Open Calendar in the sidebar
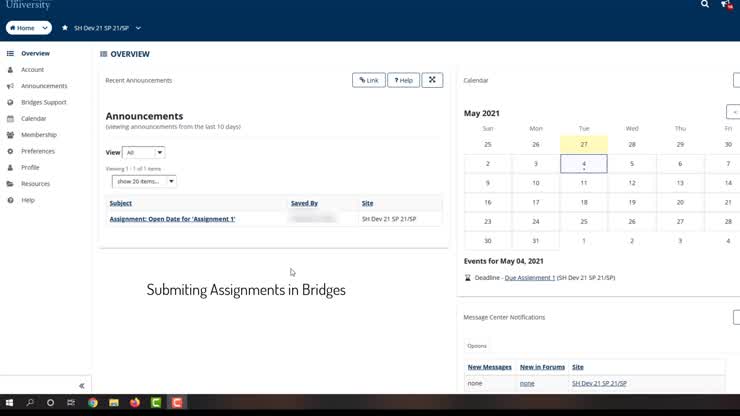 click(34, 119)
